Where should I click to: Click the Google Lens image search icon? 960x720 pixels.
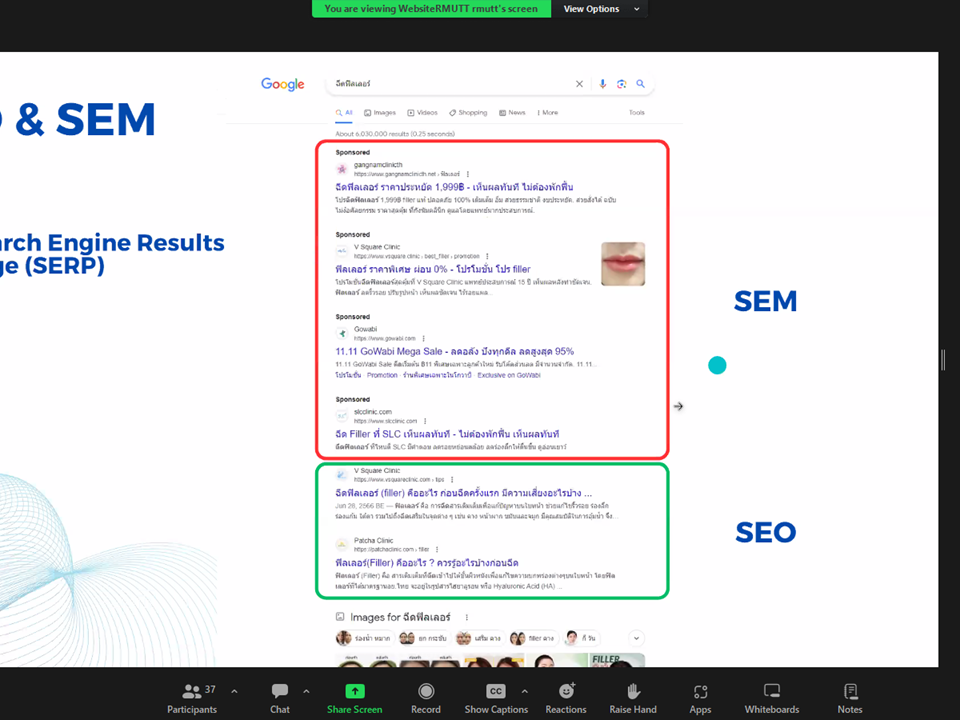621,84
